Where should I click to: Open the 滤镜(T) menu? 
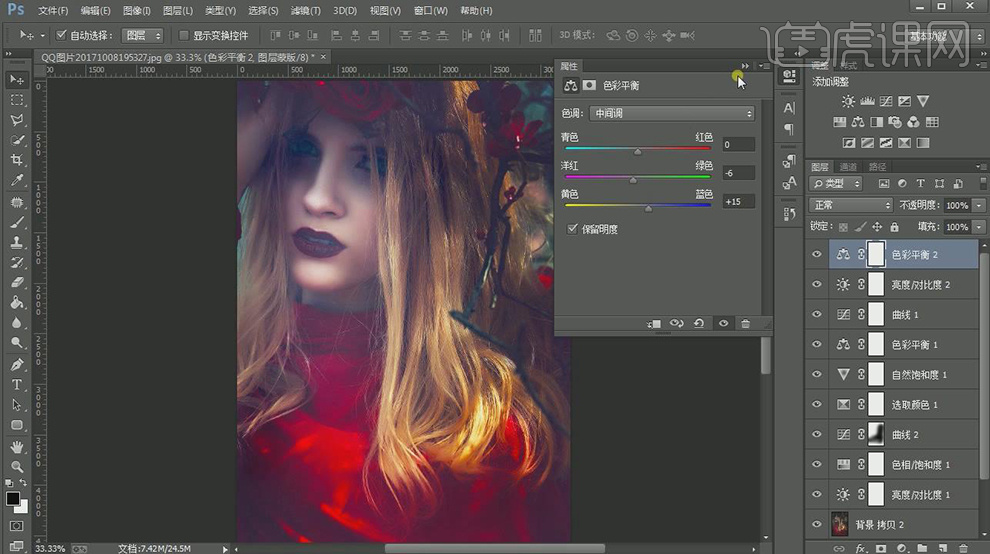tap(306, 10)
